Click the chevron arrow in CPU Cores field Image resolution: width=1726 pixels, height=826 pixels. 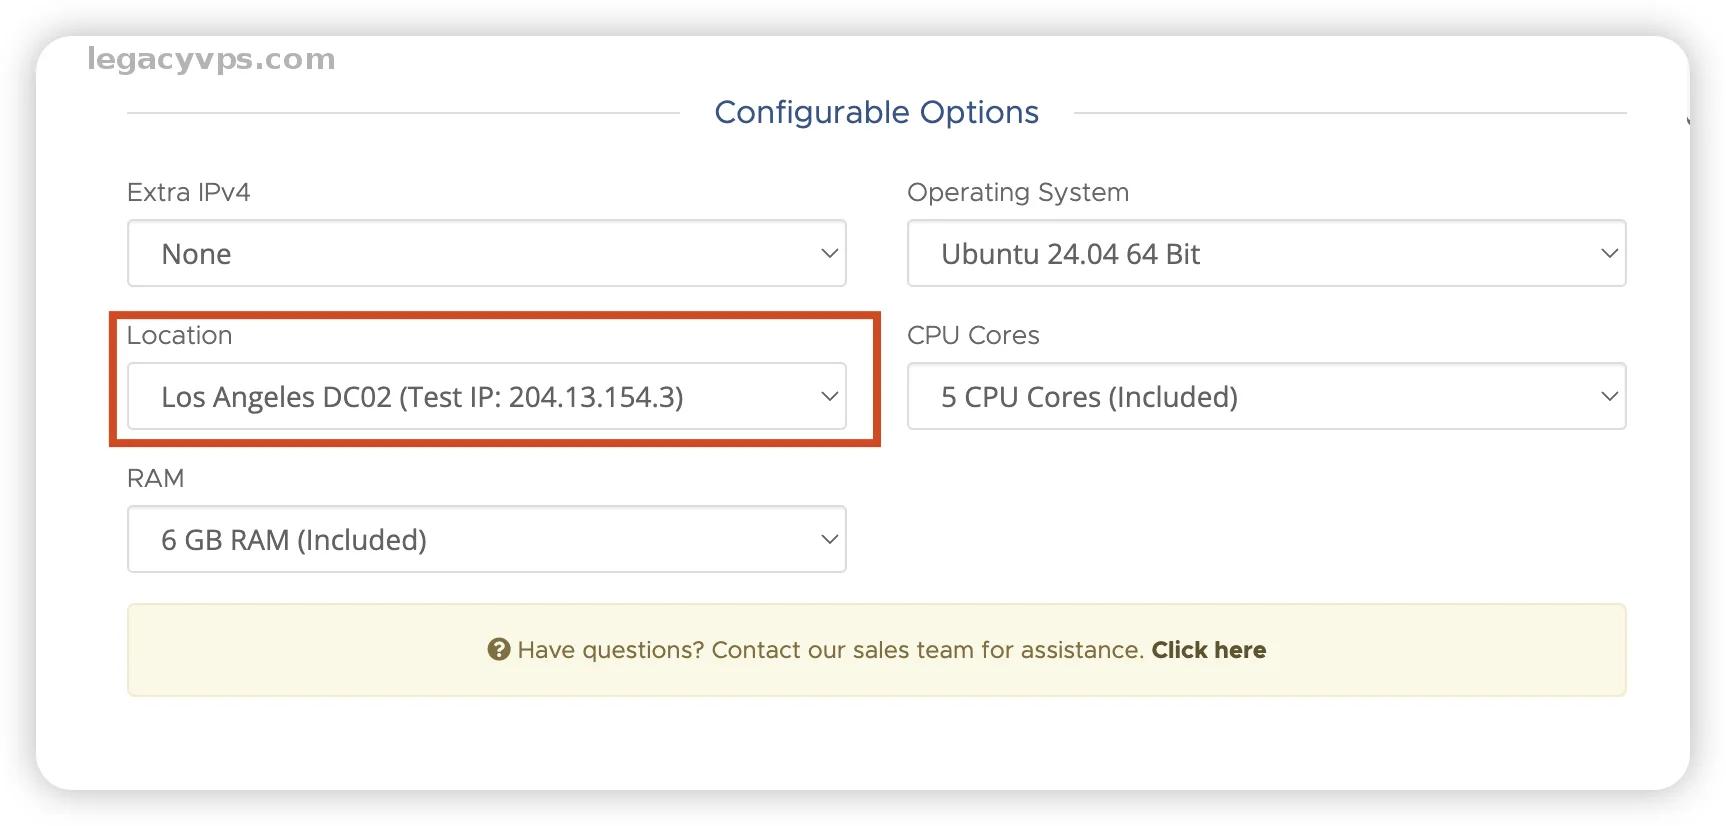tap(1608, 397)
